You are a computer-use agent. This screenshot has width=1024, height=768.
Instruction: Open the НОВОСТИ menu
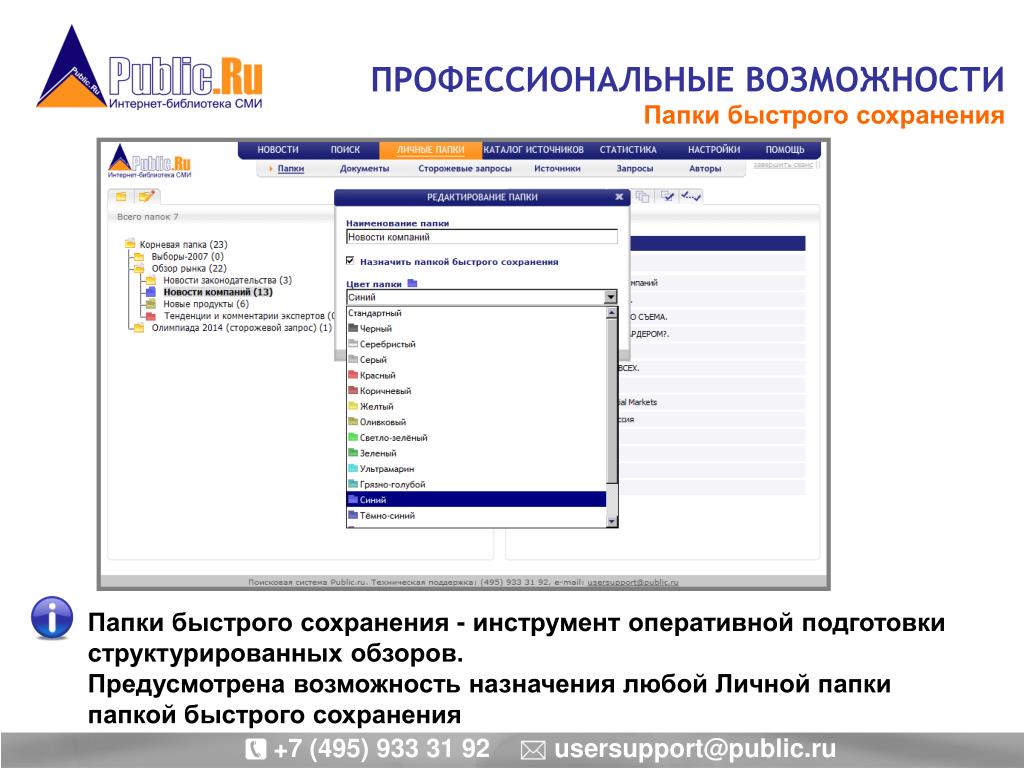tap(278, 150)
